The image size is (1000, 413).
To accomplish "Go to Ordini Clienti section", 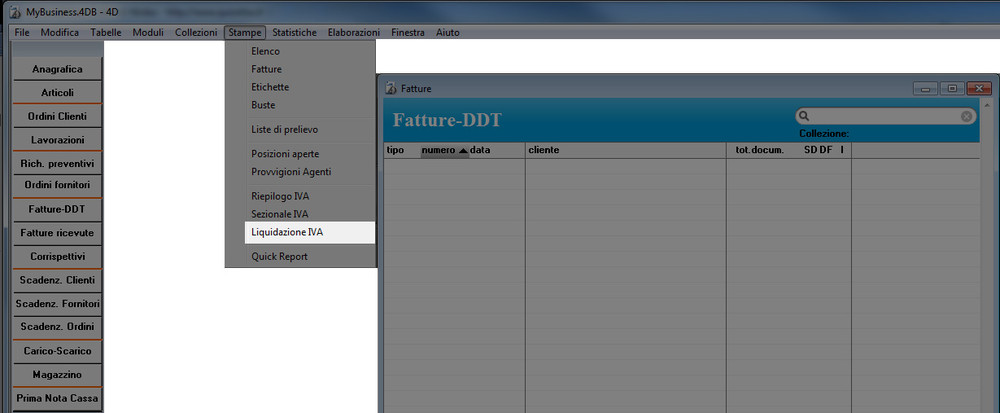I will click(57, 116).
